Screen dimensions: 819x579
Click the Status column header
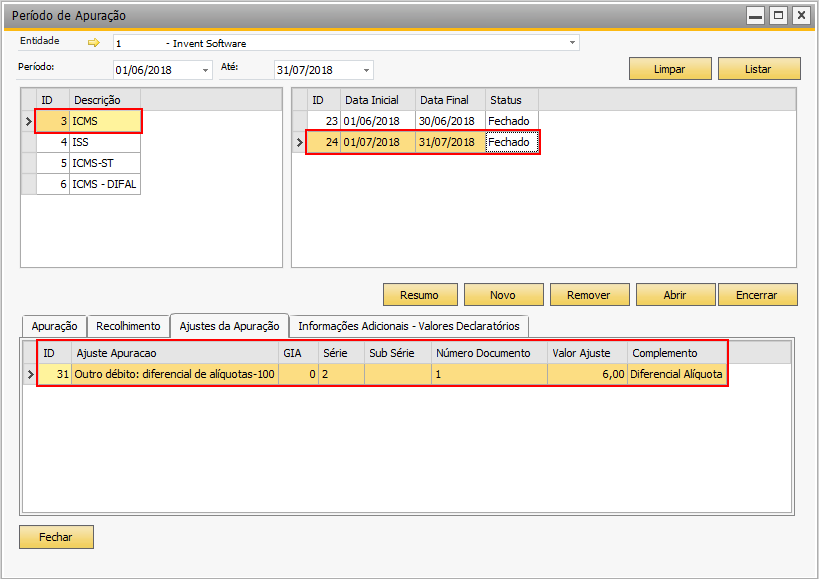pos(512,100)
